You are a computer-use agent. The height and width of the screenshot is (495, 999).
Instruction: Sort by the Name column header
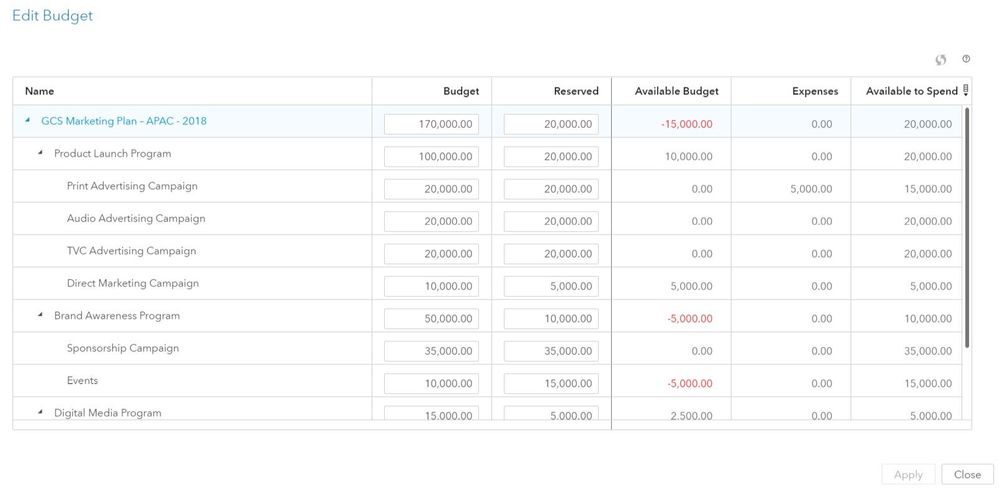(x=40, y=91)
